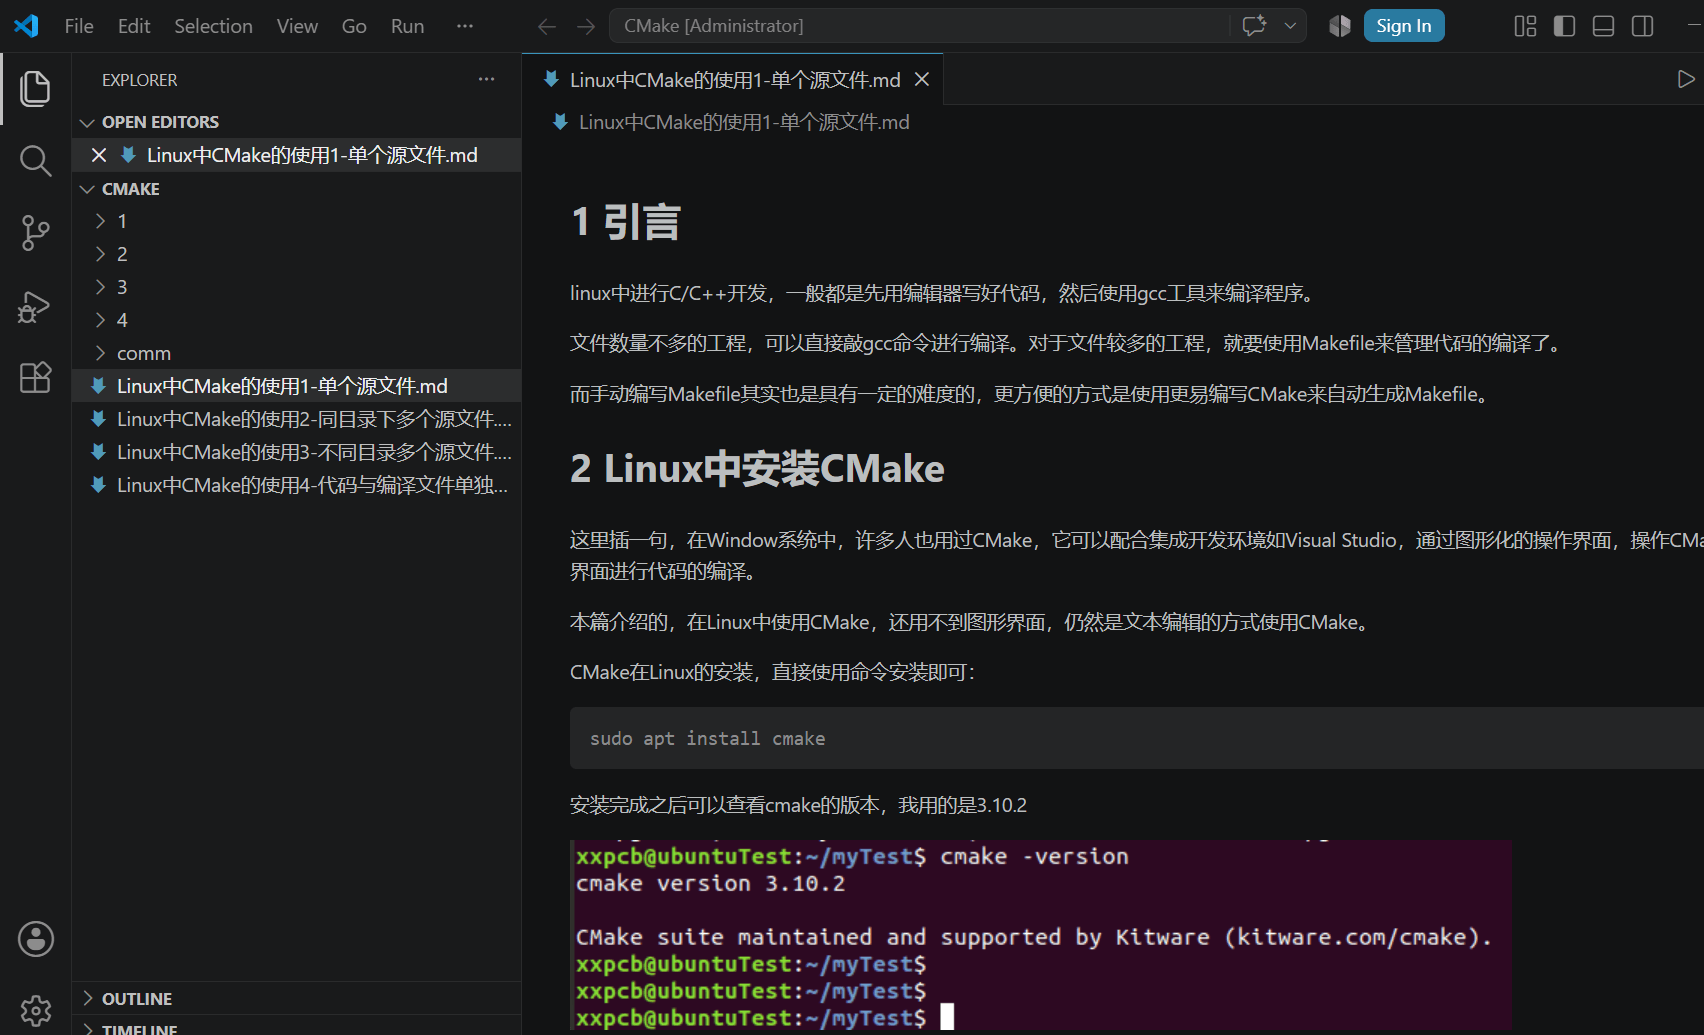The image size is (1704, 1035).
Task: Open the View menu
Action: tap(297, 26)
